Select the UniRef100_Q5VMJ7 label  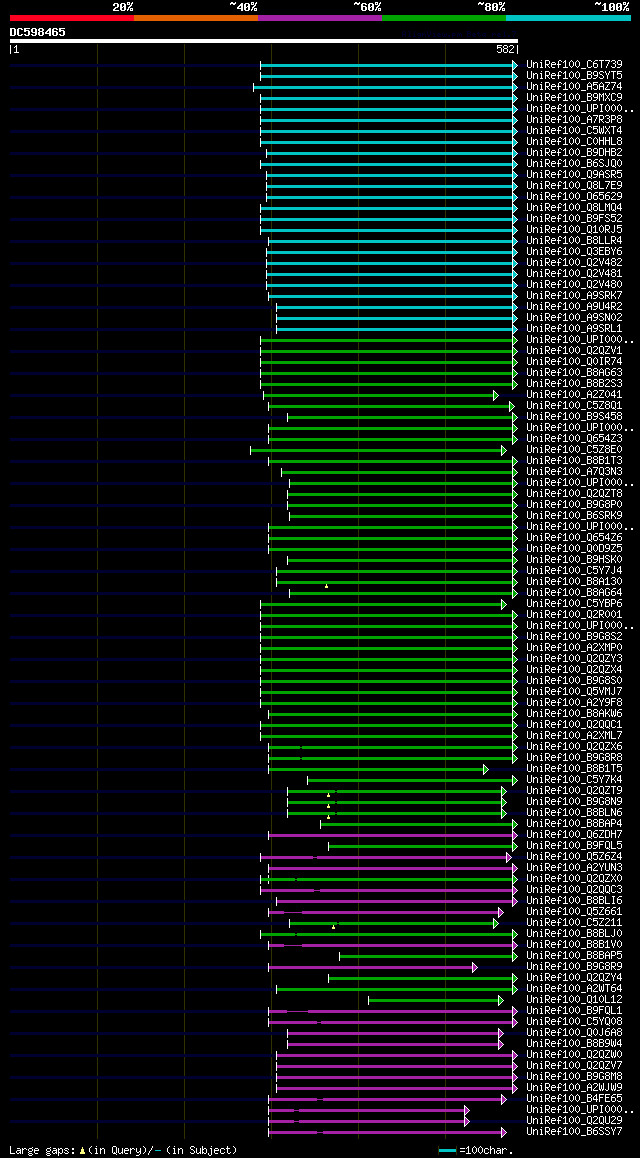pos(574,692)
